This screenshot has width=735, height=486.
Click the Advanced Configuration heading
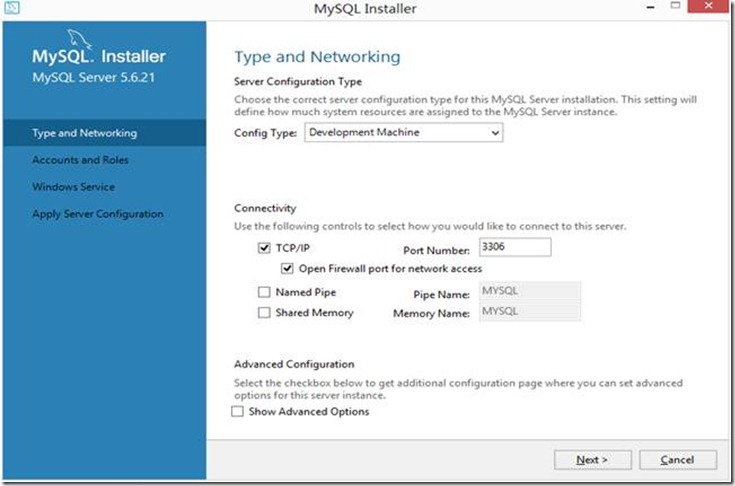click(294, 364)
